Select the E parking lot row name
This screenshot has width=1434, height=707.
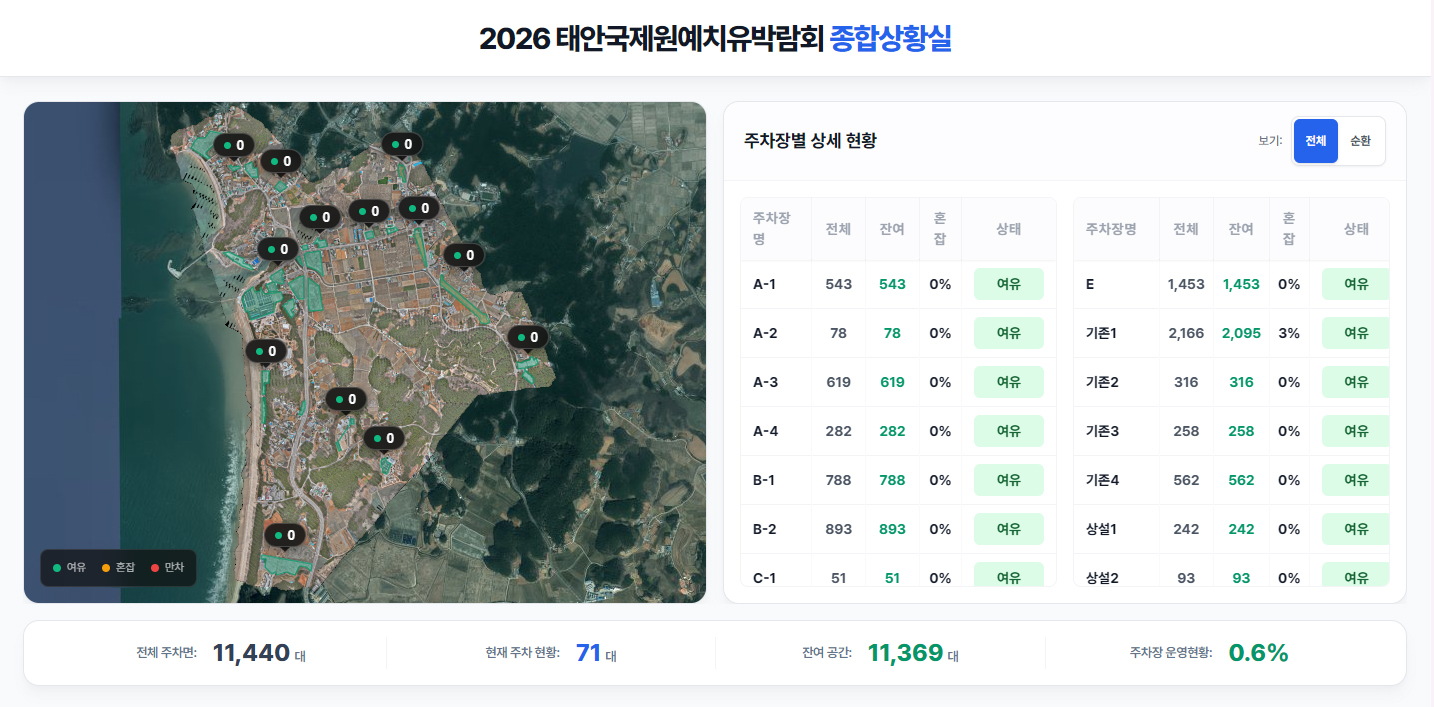1090,284
